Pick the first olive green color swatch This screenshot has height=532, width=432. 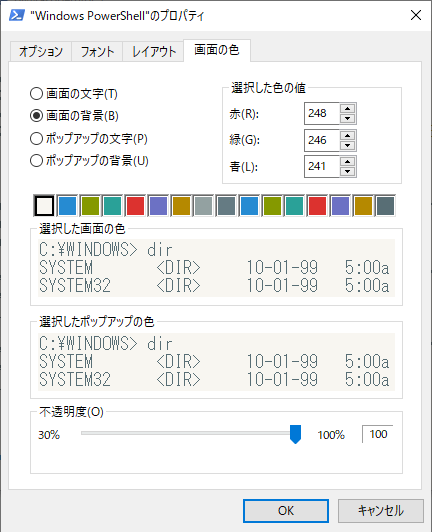tap(90, 206)
